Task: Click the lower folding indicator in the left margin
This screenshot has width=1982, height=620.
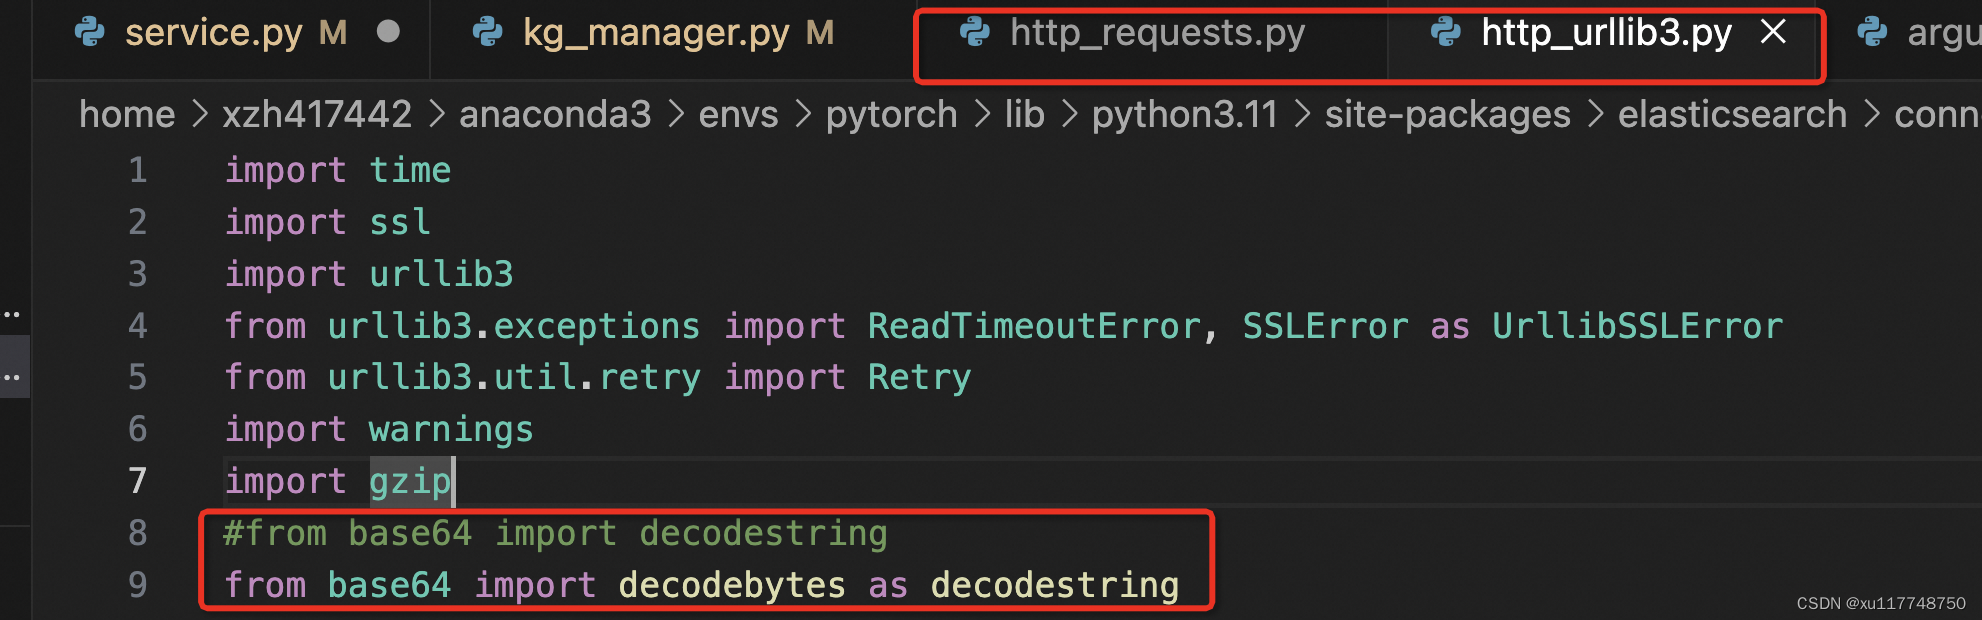Action: point(13,375)
